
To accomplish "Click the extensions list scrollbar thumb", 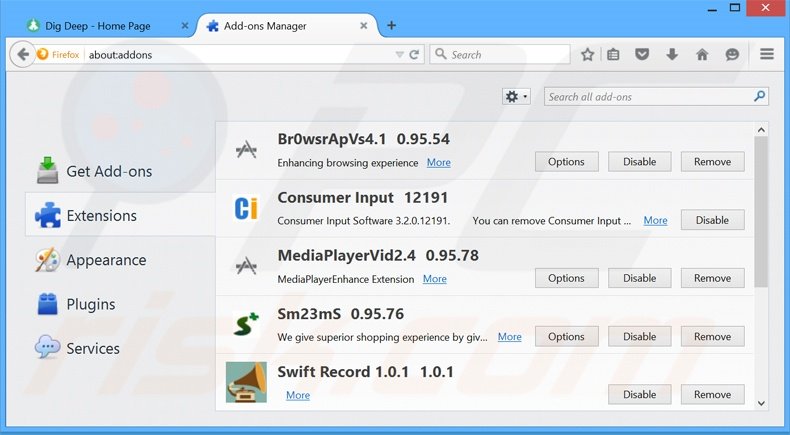I will [x=761, y=212].
